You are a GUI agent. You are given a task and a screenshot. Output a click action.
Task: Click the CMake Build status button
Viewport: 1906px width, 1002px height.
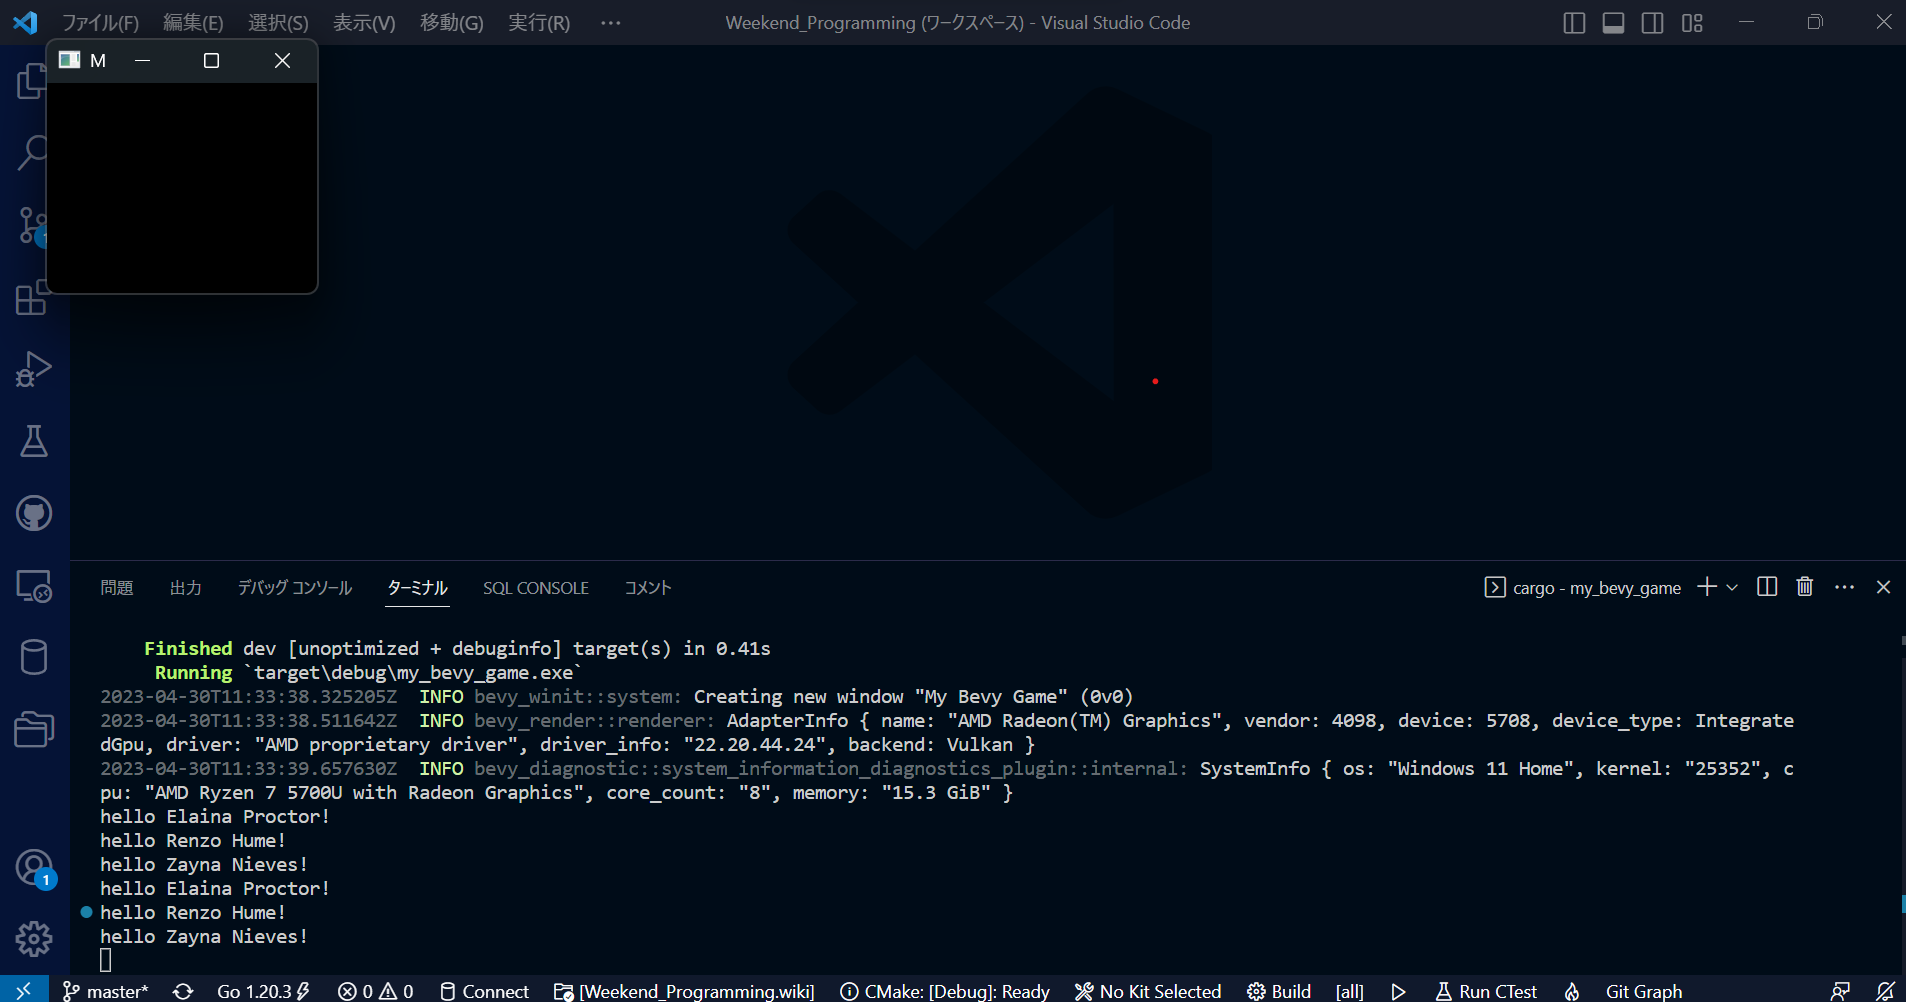coord(1279,991)
